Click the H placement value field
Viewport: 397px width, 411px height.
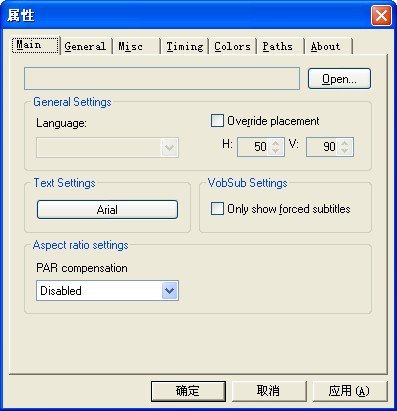tap(253, 147)
